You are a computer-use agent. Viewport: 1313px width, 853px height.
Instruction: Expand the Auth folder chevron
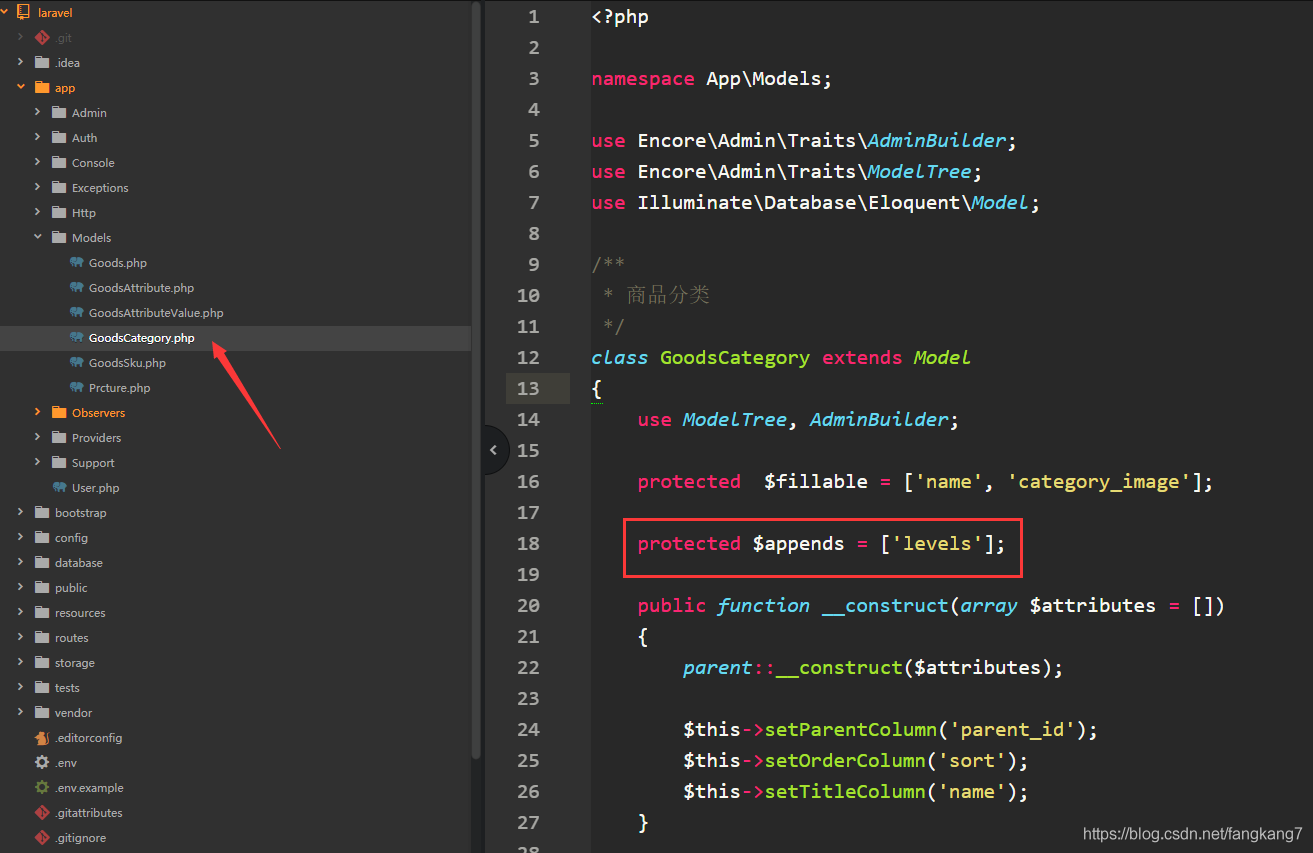pyautogui.click(x=37, y=138)
